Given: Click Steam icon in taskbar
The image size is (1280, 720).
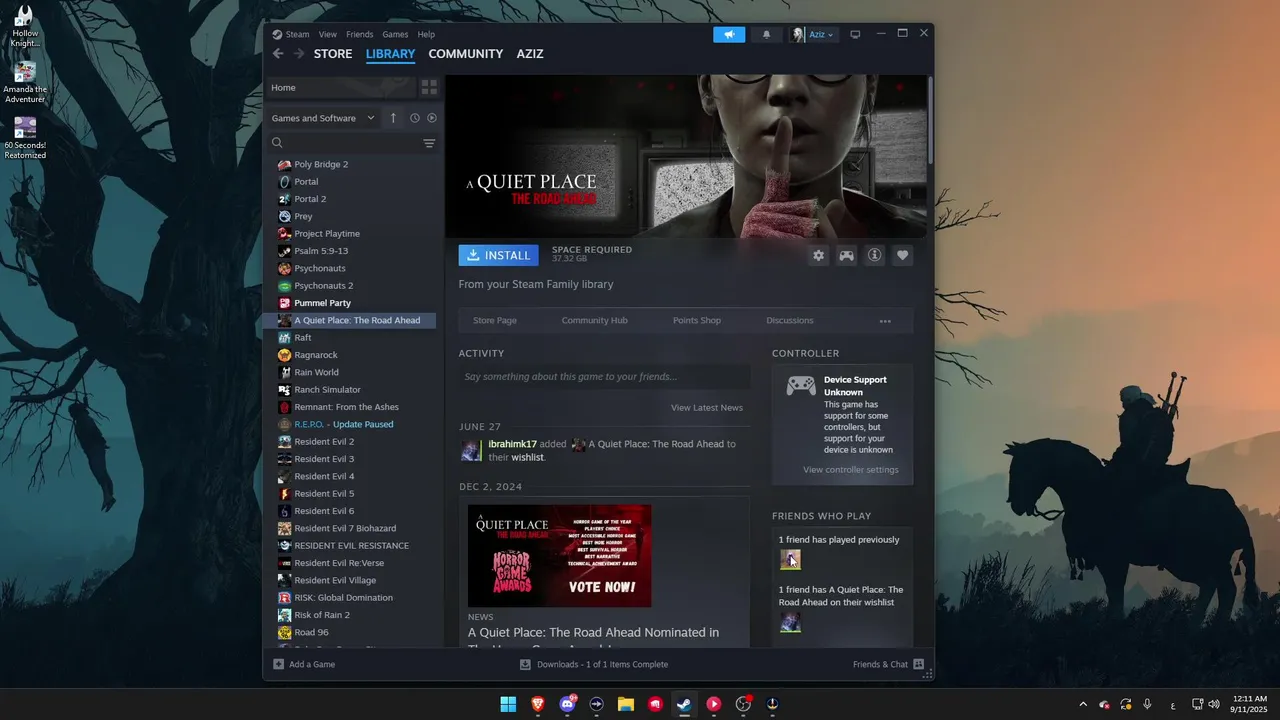Looking at the screenshot, I should click(684, 704).
